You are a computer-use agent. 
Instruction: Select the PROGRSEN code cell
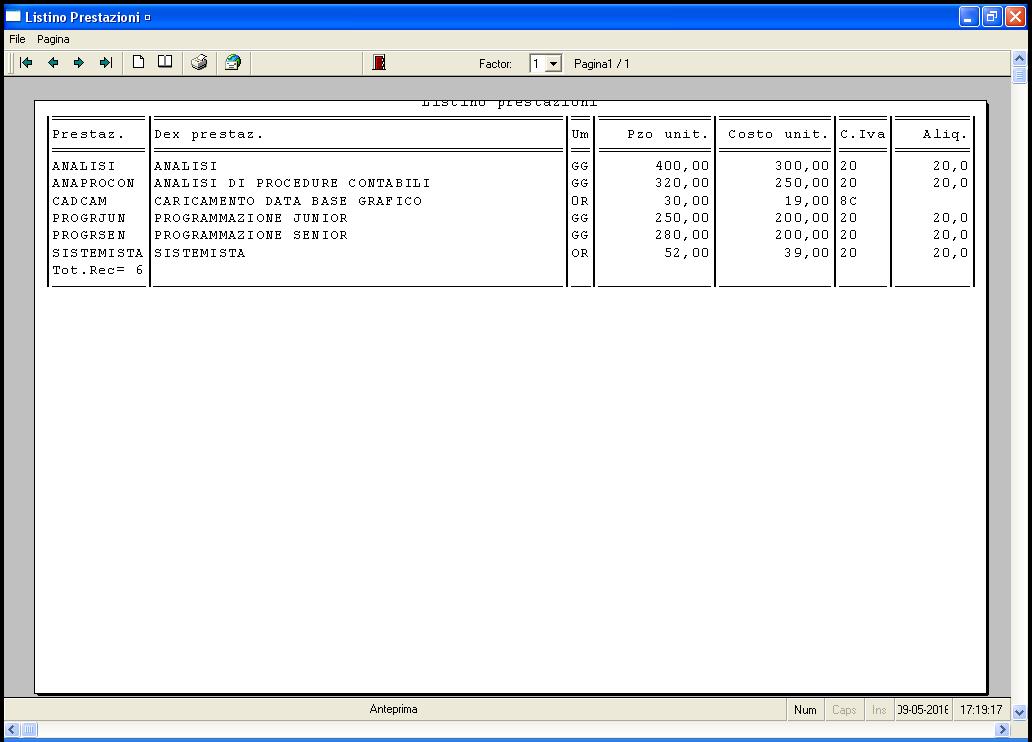89,235
